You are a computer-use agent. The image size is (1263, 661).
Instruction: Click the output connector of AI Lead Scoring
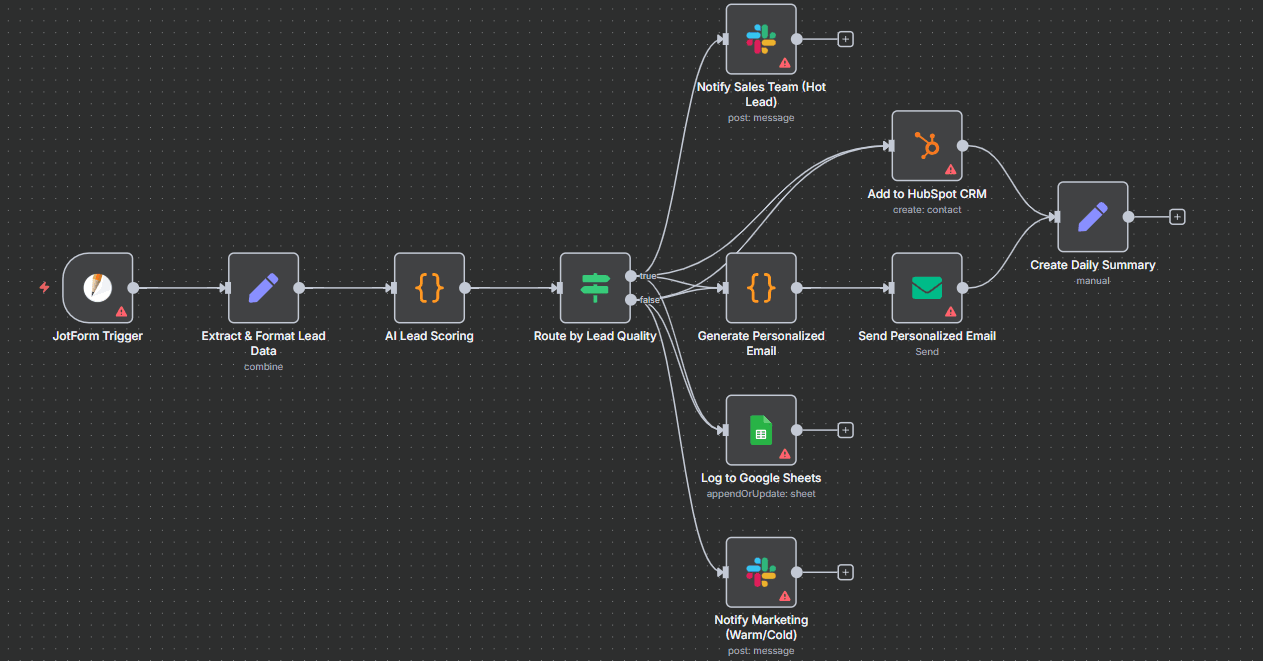[x=465, y=288]
